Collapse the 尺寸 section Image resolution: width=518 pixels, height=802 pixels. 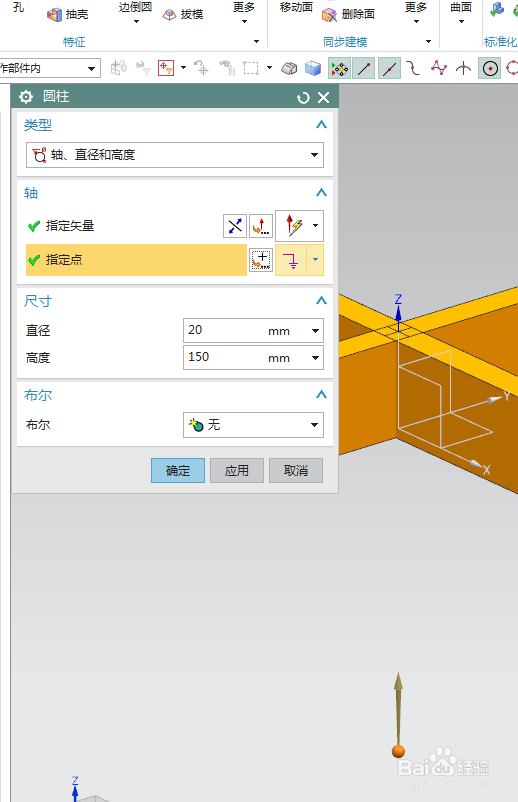(x=321, y=300)
